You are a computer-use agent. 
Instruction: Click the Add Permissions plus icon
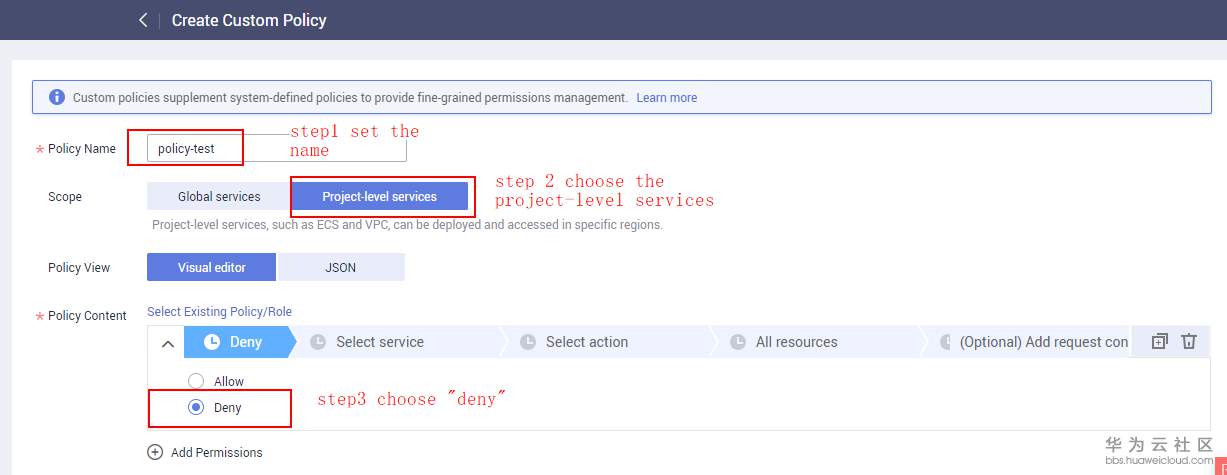click(x=155, y=452)
